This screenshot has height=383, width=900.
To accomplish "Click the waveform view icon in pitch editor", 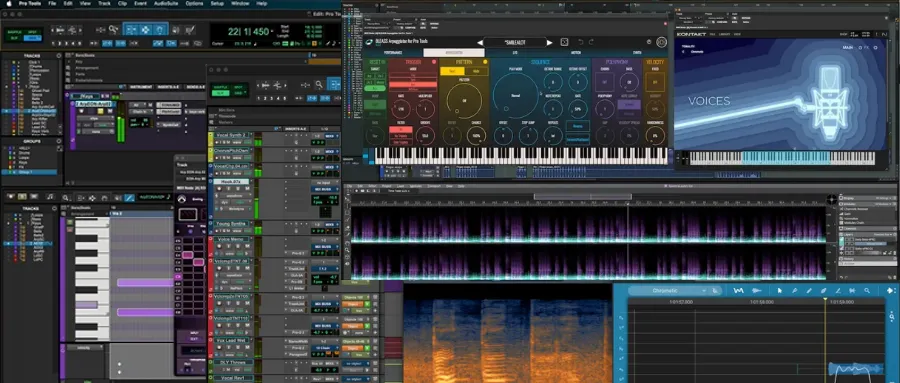I will (x=739, y=291).
